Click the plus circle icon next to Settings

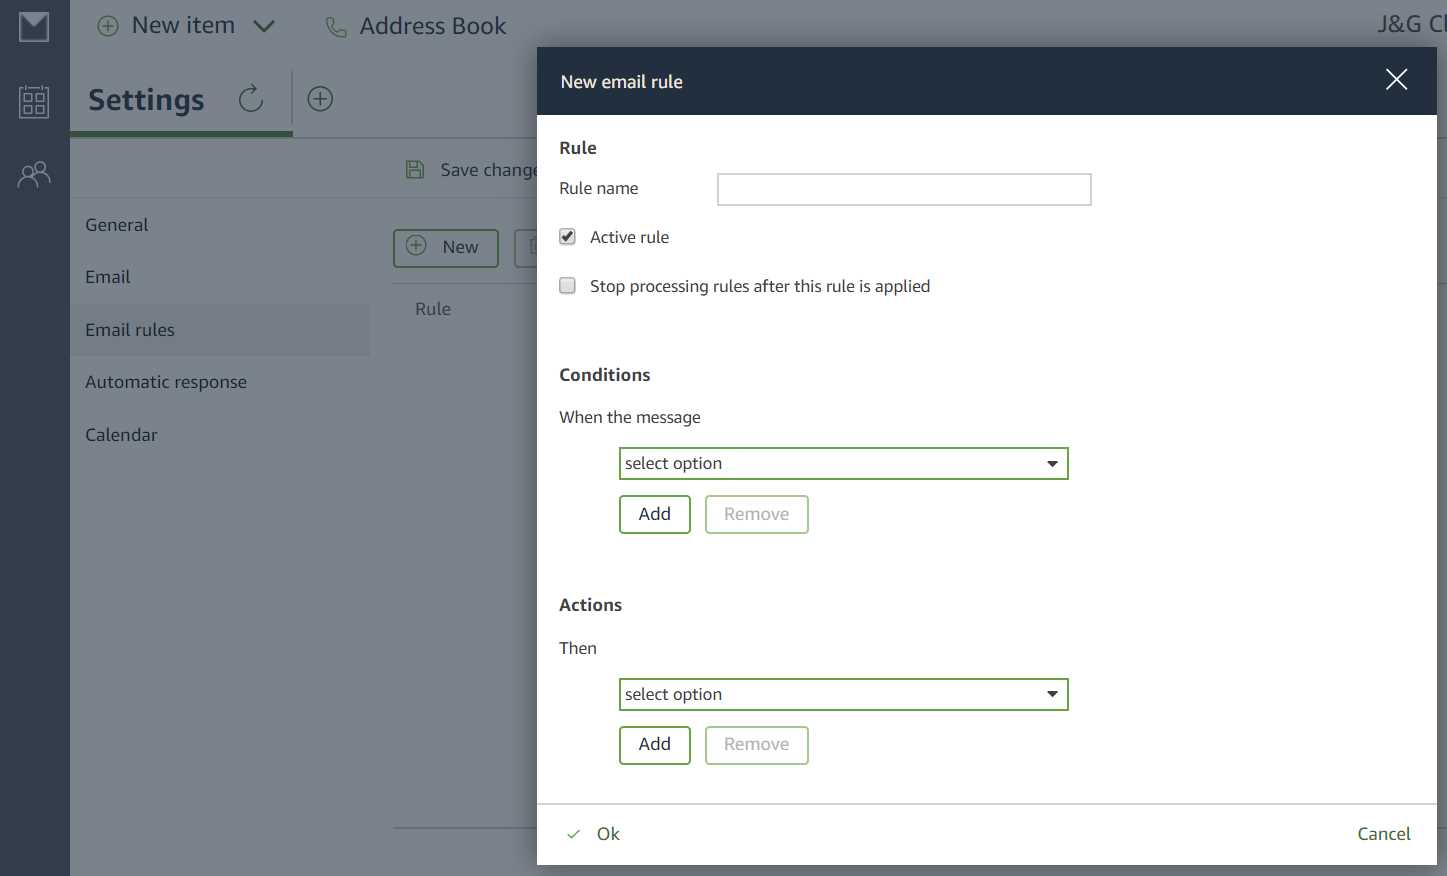(320, 99)
